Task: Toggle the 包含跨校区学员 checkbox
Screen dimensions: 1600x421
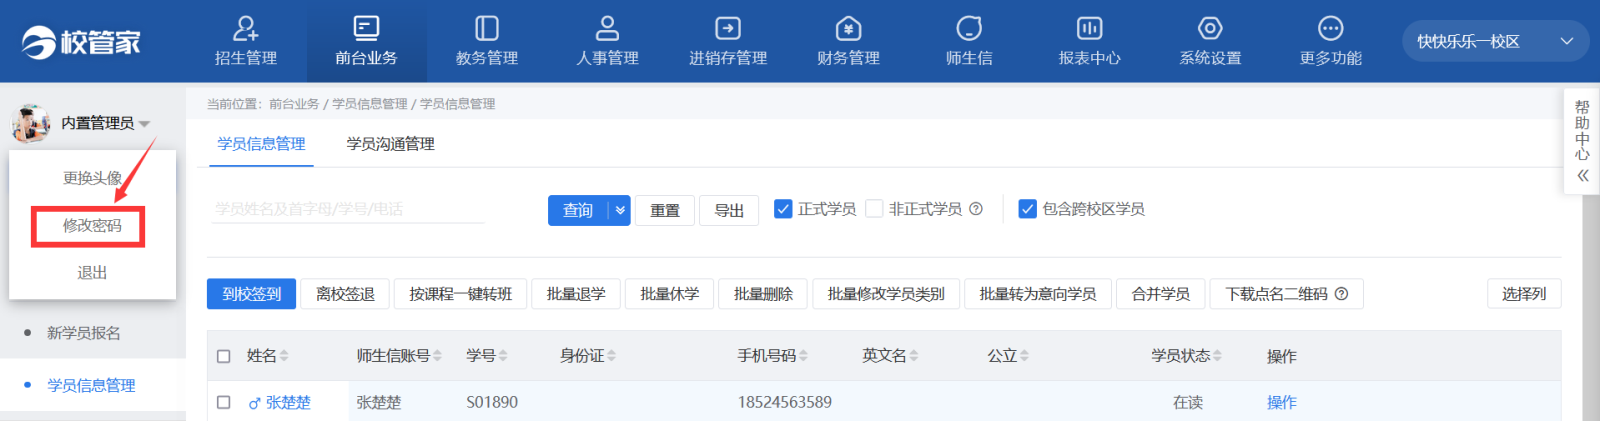Action: (1027, 209)
